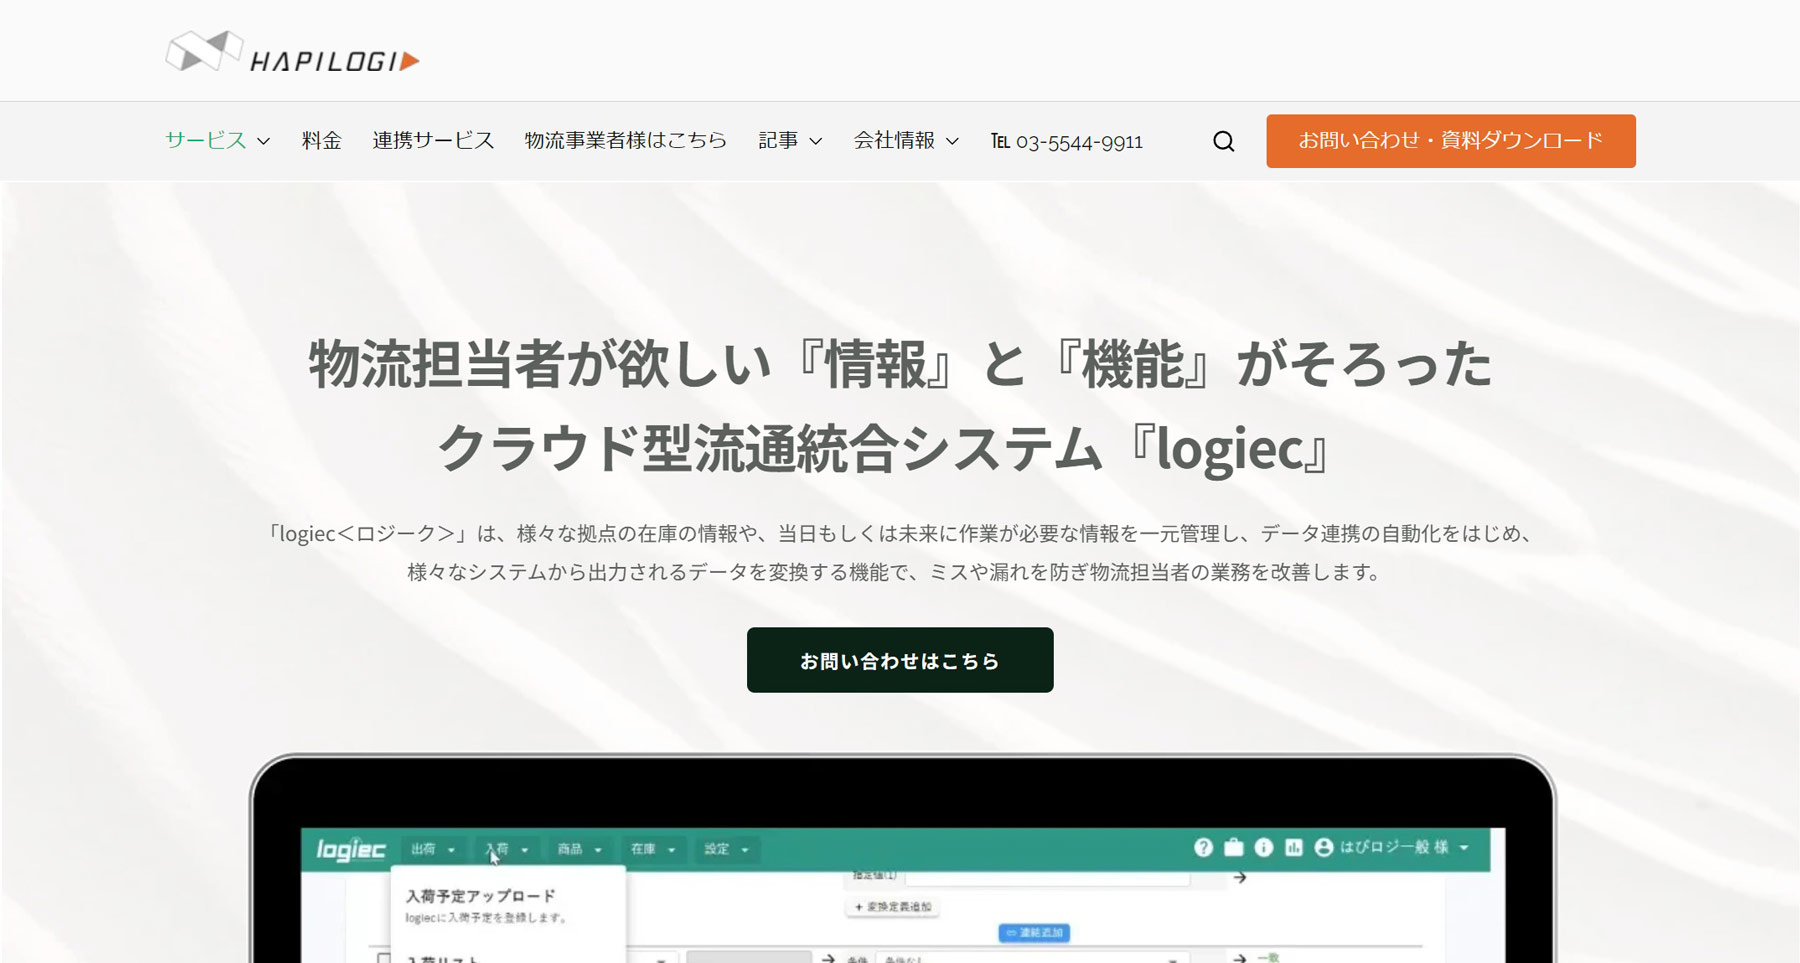
Task: Expand the 記事 dropdown chevron
Action: coord(815,141)
